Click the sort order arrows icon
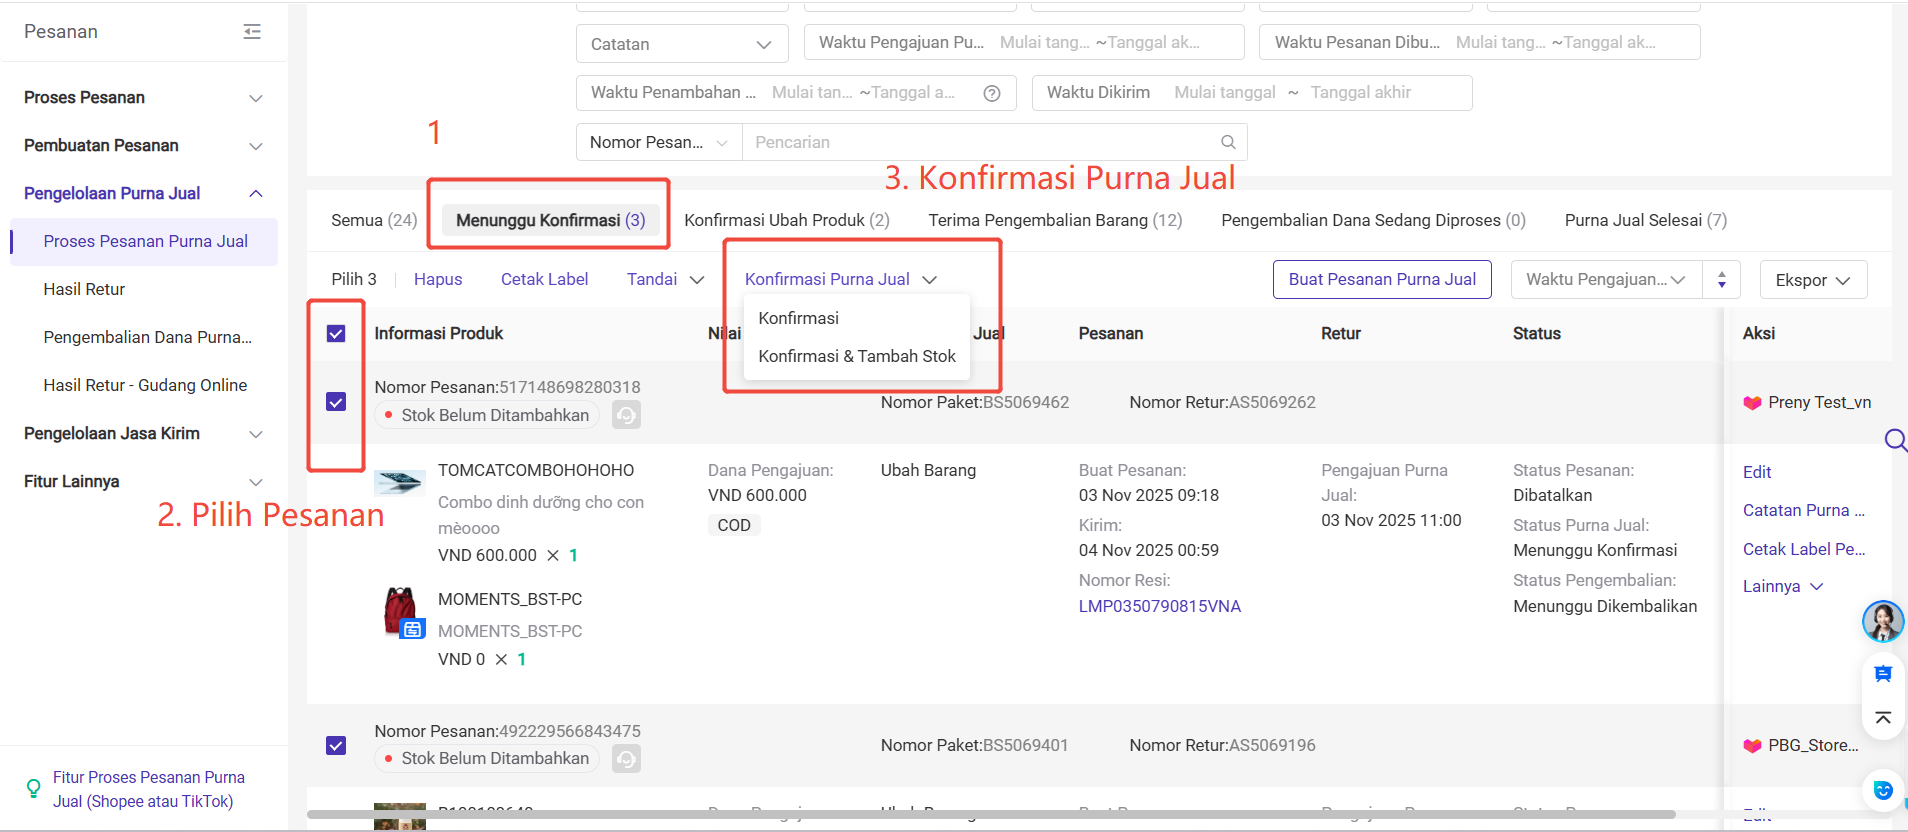This screenshot has height=832, width=1908. click(x=1721, y=280)
